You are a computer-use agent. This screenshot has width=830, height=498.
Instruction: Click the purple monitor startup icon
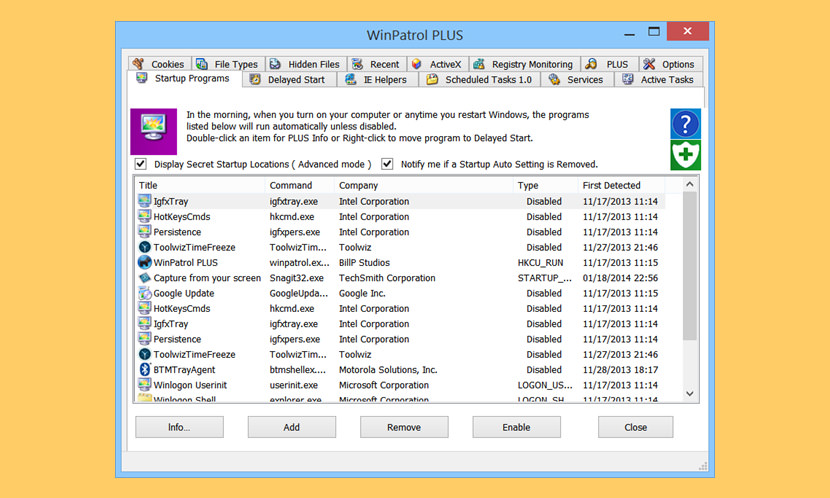tap(153, 131)
